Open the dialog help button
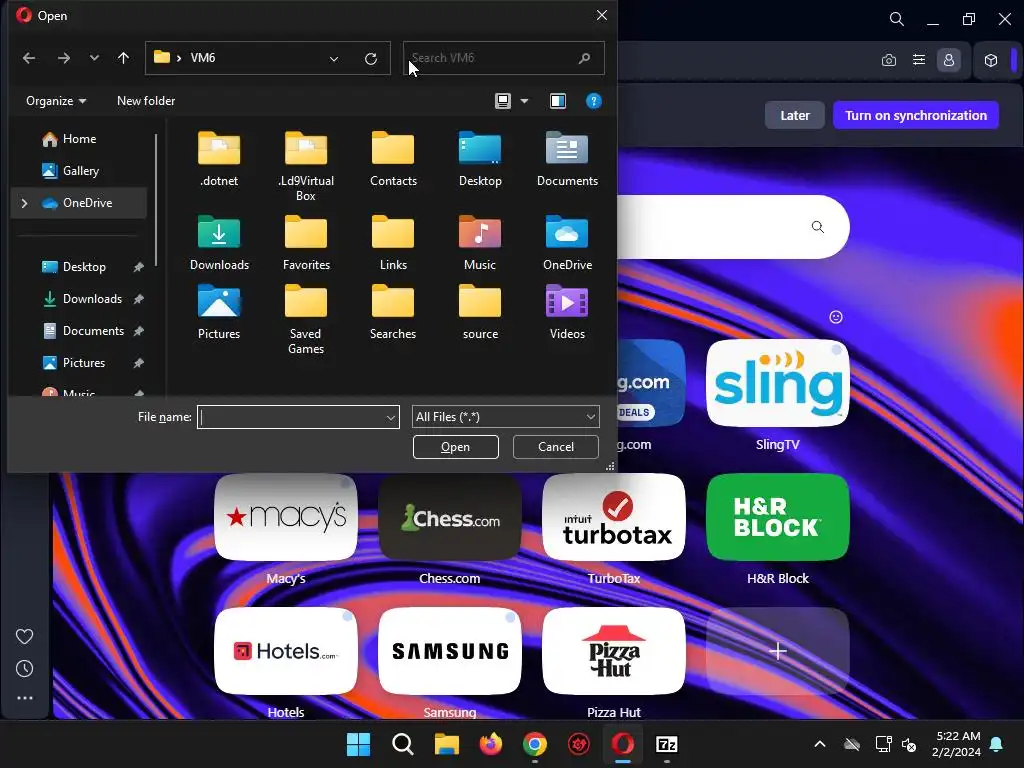 (594, 101)
